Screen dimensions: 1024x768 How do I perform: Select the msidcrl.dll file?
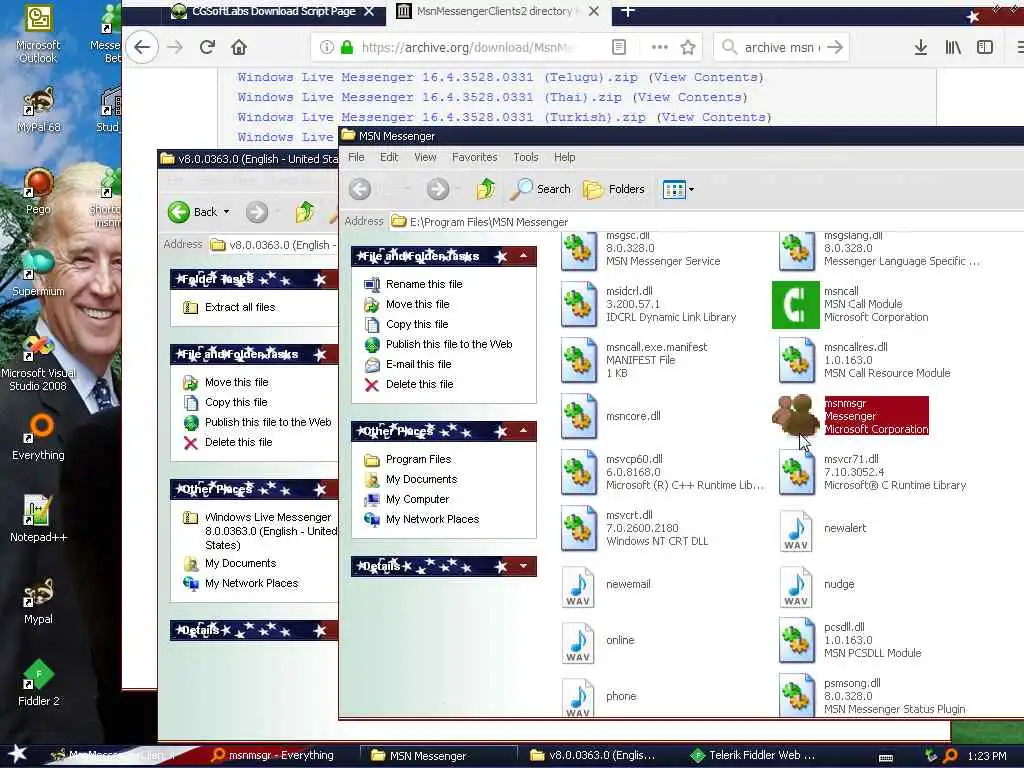[x=648, y=304]
